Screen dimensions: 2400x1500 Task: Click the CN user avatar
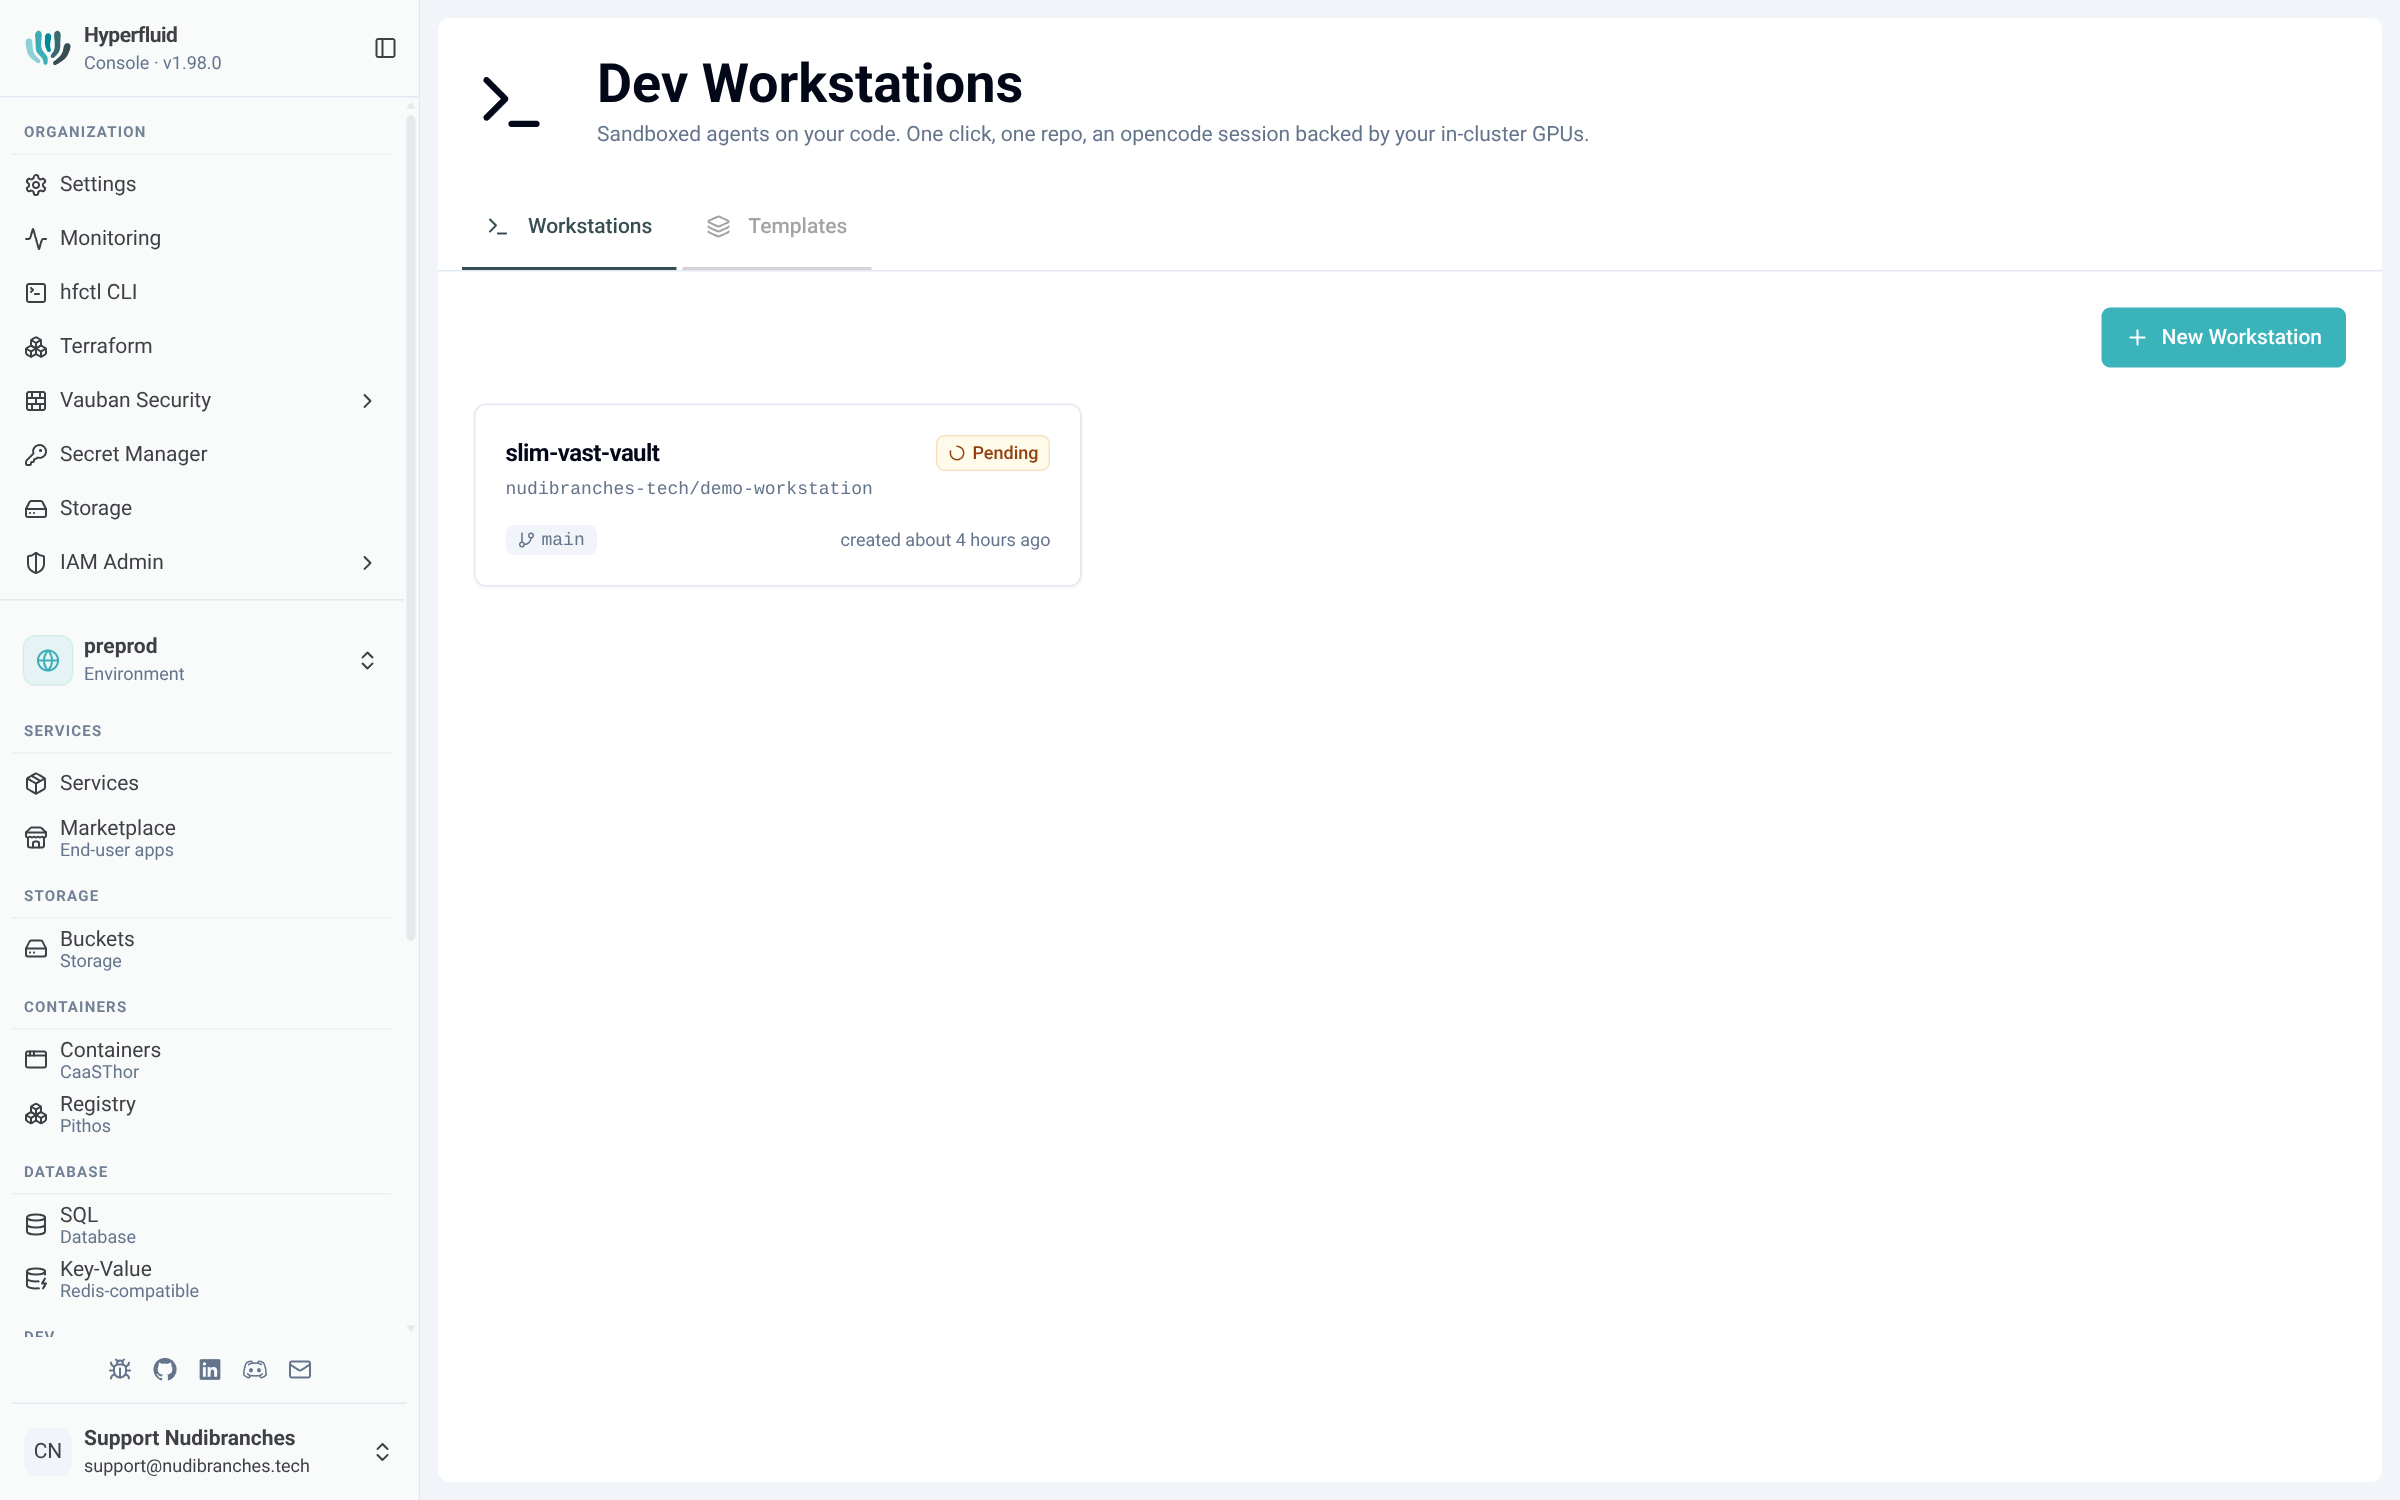[48, 1451]
